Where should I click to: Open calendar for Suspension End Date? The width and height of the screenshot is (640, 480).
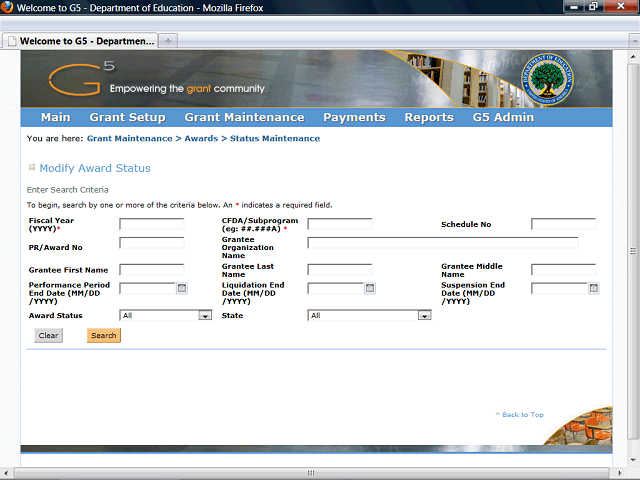tap(594, 288)
